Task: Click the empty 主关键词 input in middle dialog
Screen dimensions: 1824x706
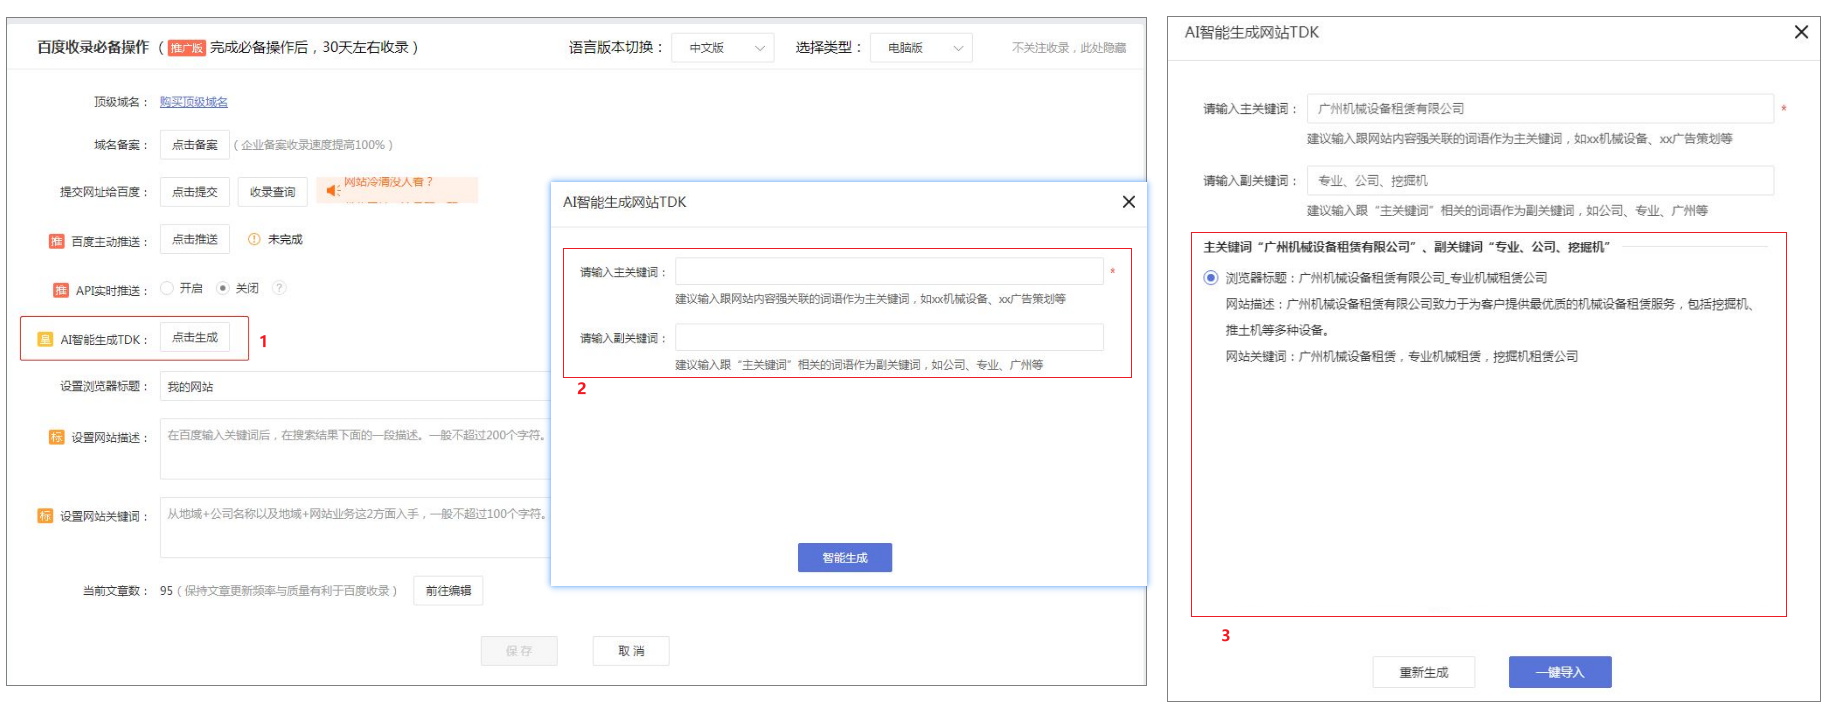Action: click(x=889, y=271)
